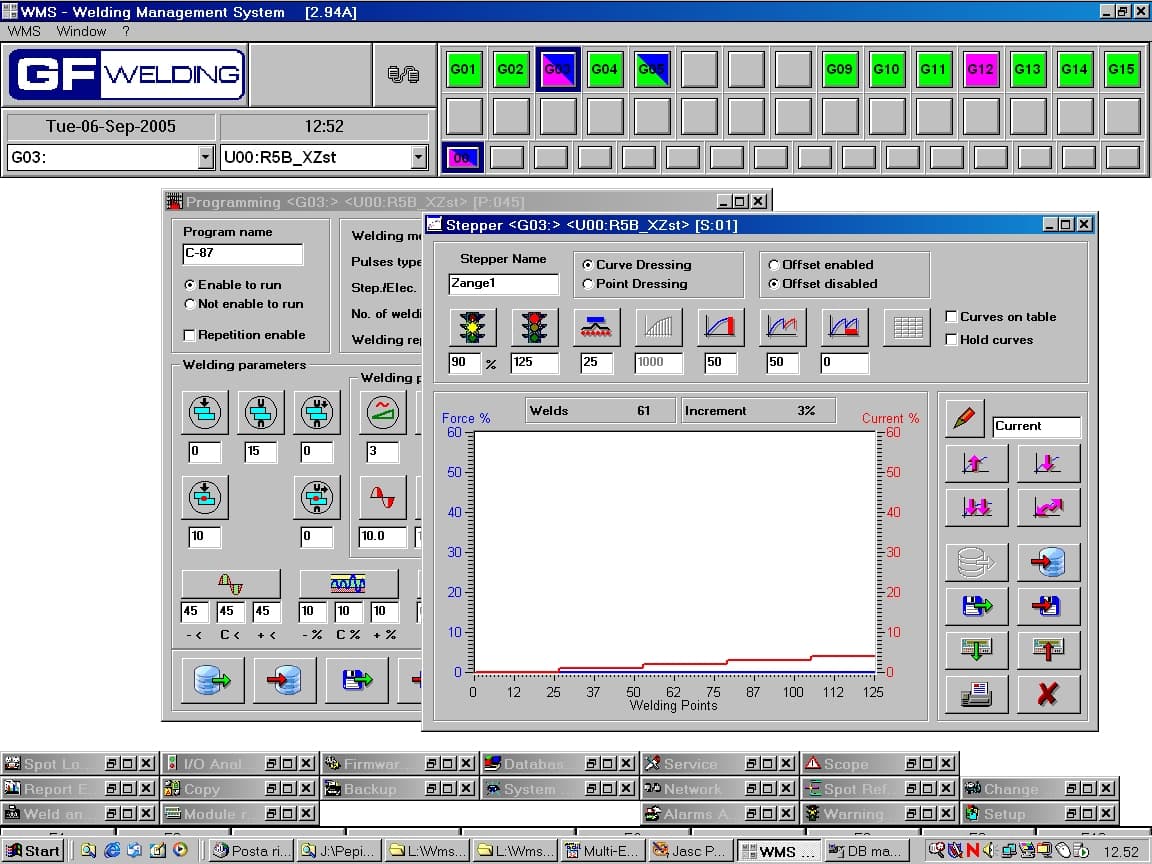Open the U00:R5B_XZst unit dropdown
The image size is (1152, 864).
[x=418, y=157]
